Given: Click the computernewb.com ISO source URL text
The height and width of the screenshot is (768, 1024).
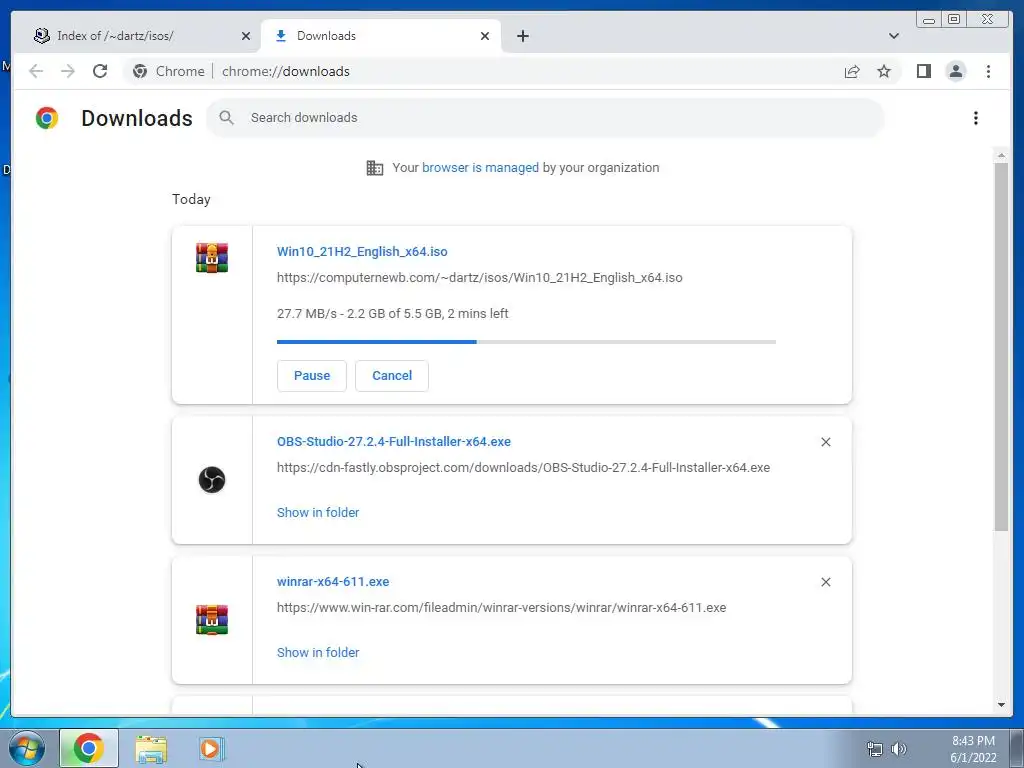Looking at the screenshot, I should (479, 278).
